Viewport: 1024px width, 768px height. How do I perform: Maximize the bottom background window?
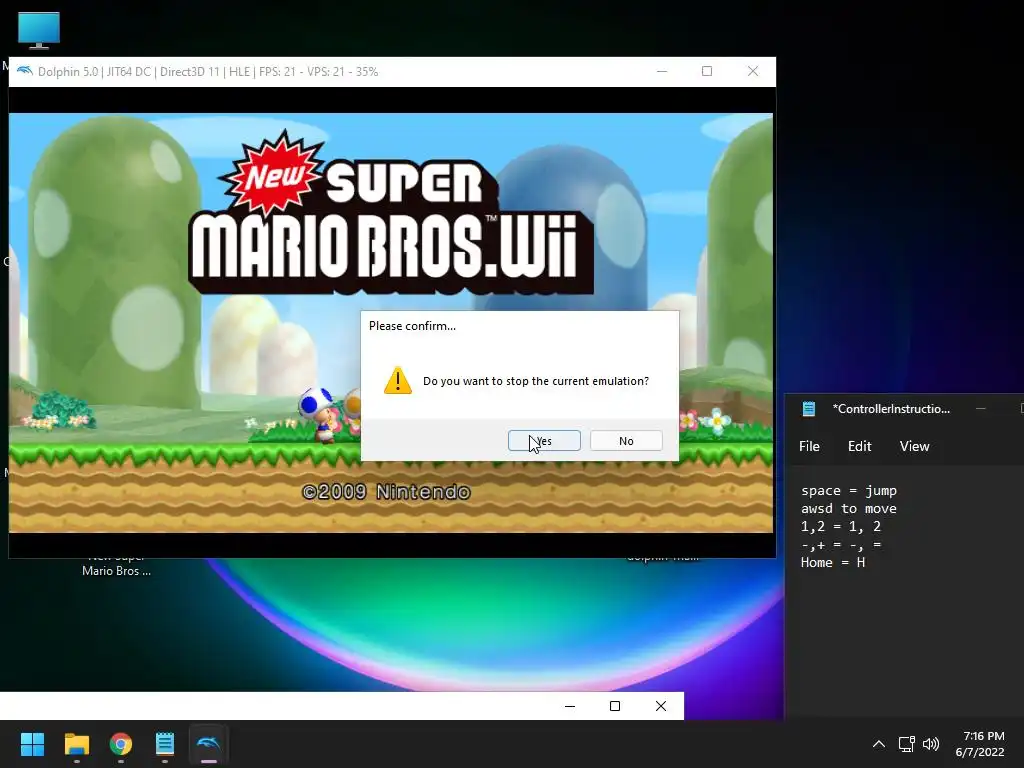pyautogui.click(x=615, y=706)
